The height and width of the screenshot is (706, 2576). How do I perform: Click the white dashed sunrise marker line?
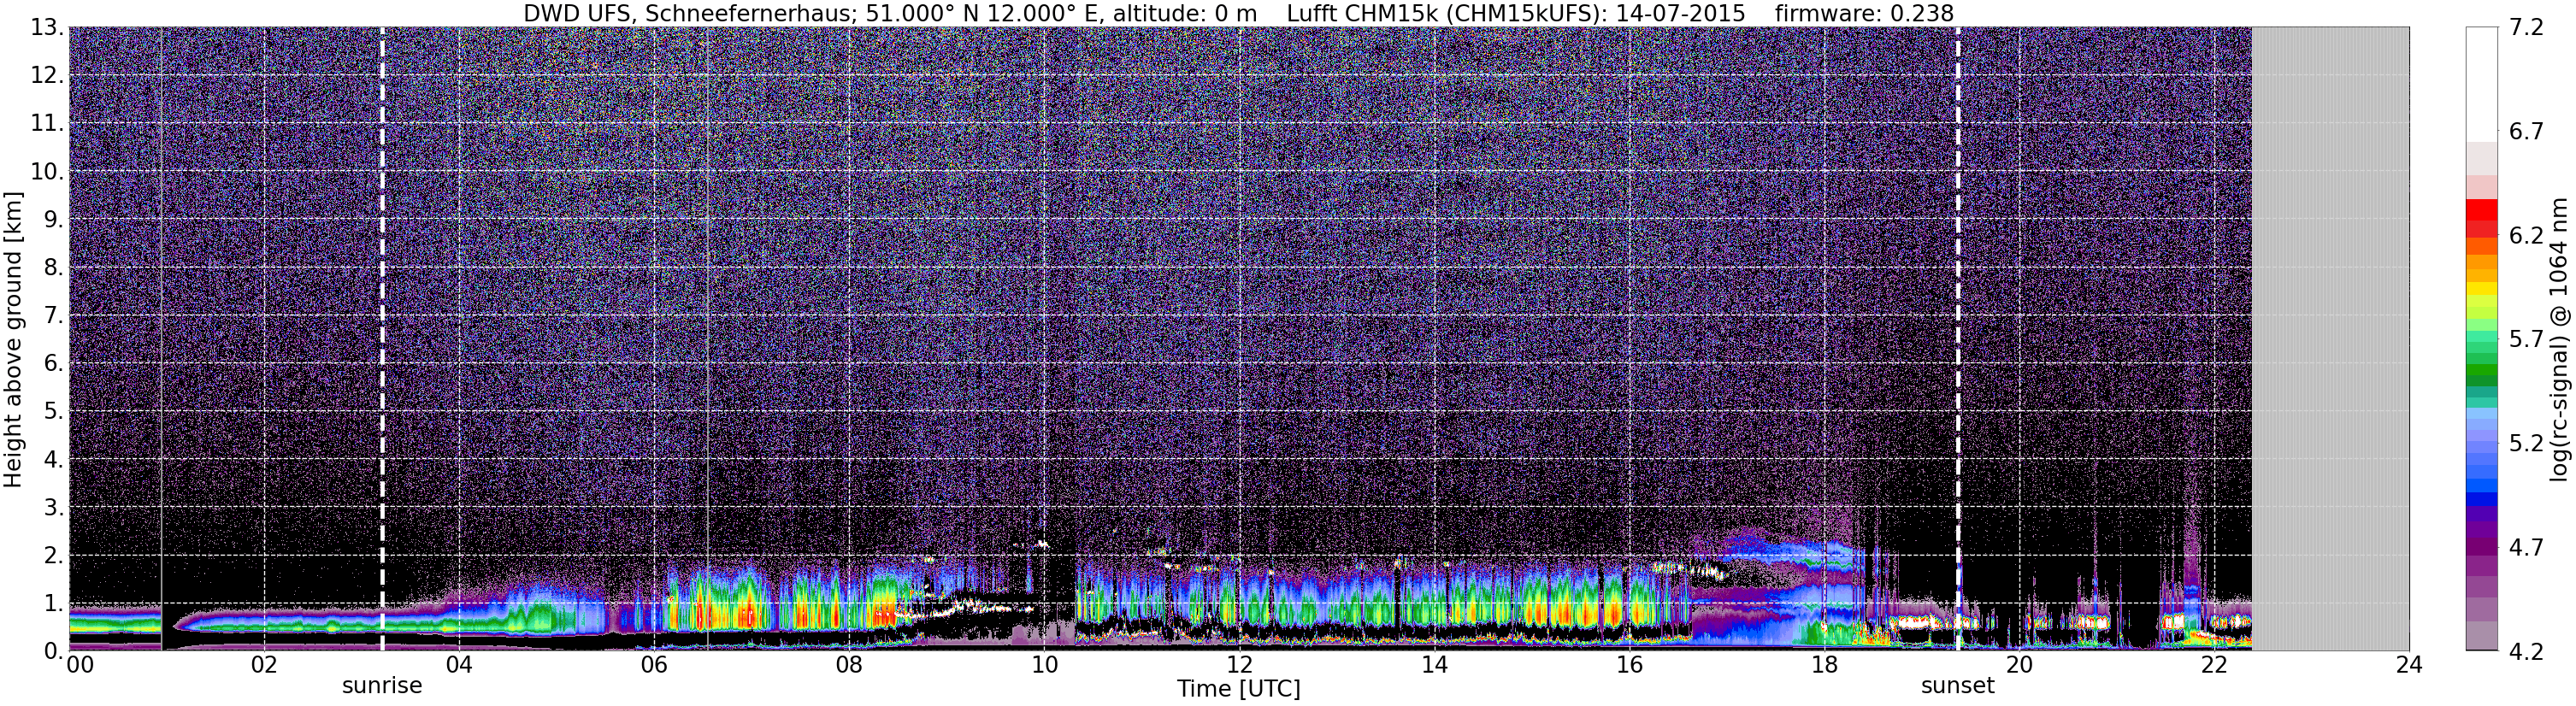(x=382, y=338)
